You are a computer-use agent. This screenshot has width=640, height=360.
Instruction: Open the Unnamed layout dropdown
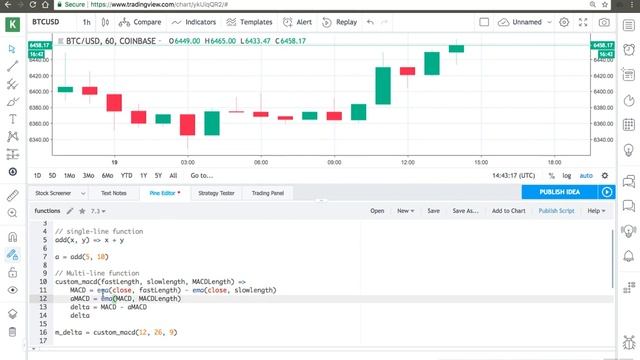(x=525, y=22)
